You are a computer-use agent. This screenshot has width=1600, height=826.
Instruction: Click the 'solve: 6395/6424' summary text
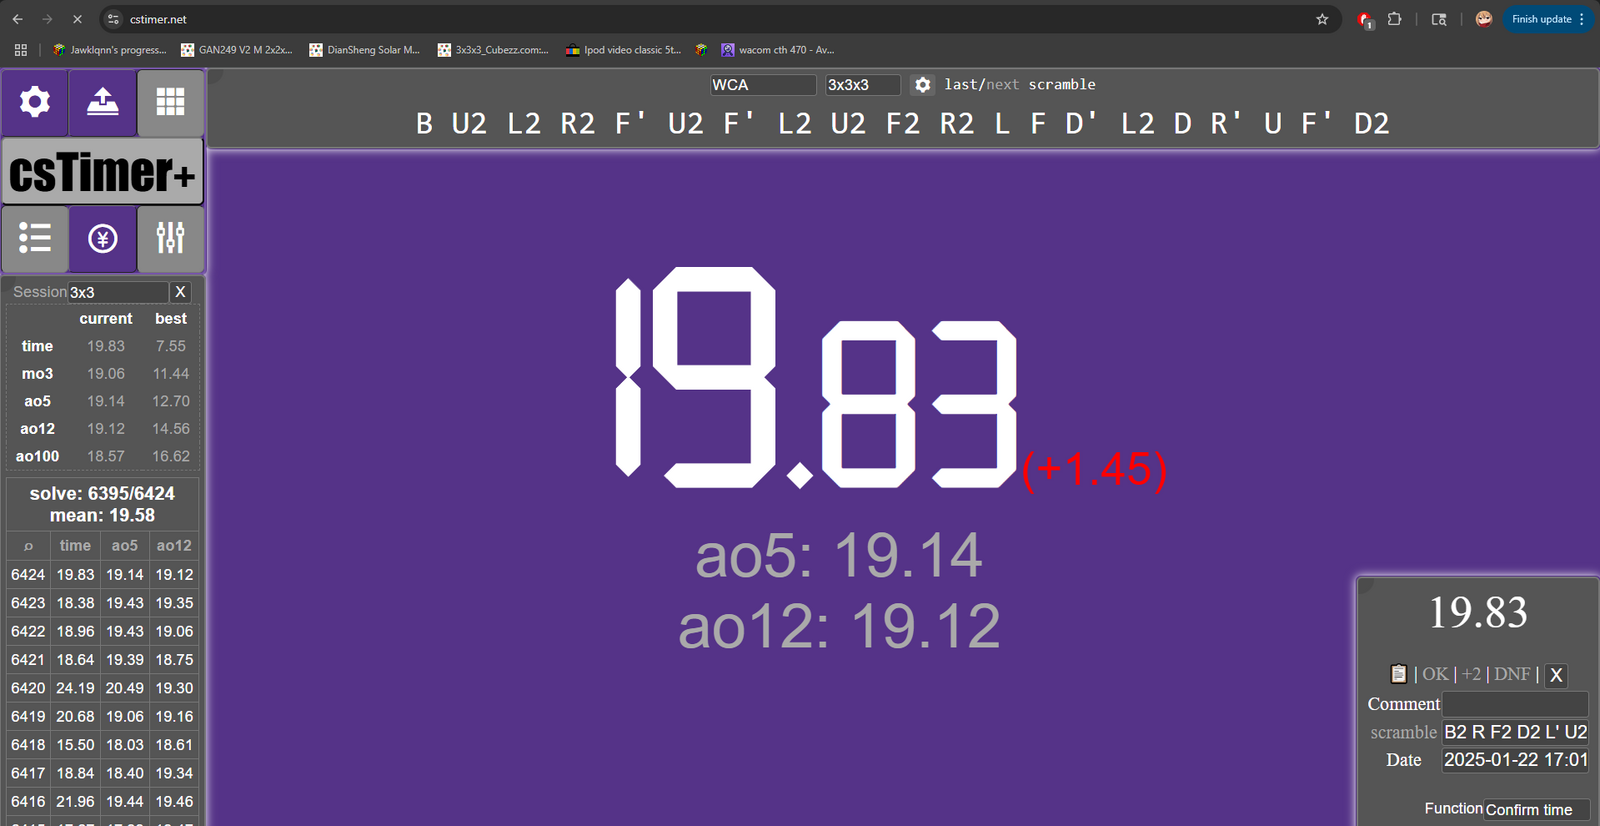102,494
